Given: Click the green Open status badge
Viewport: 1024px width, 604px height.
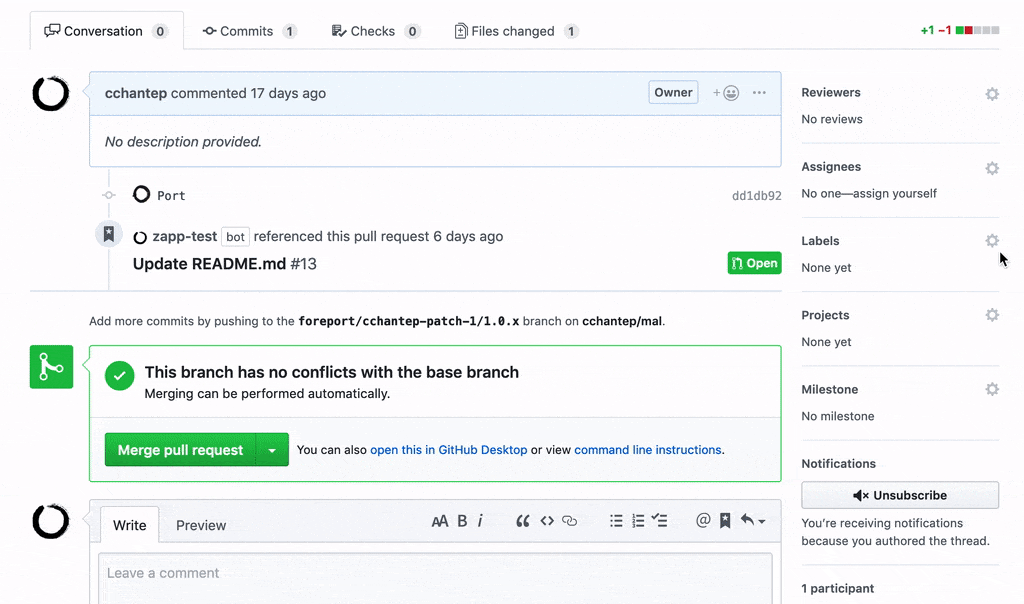Looking at the screenshot, I should pyautogui.click(x=754, y=263).
